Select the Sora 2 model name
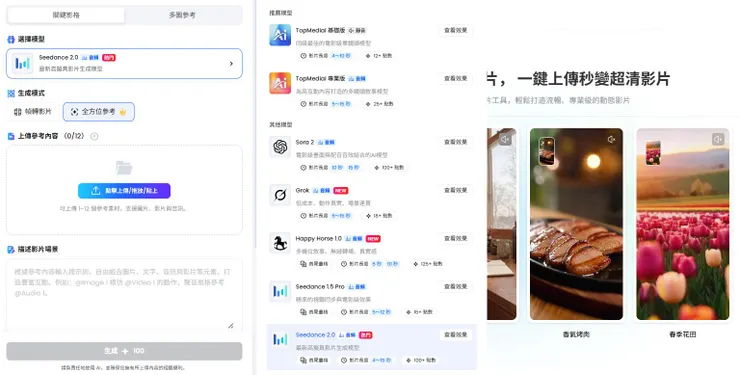Screen dimensions: 740x375 pos(304,142)
